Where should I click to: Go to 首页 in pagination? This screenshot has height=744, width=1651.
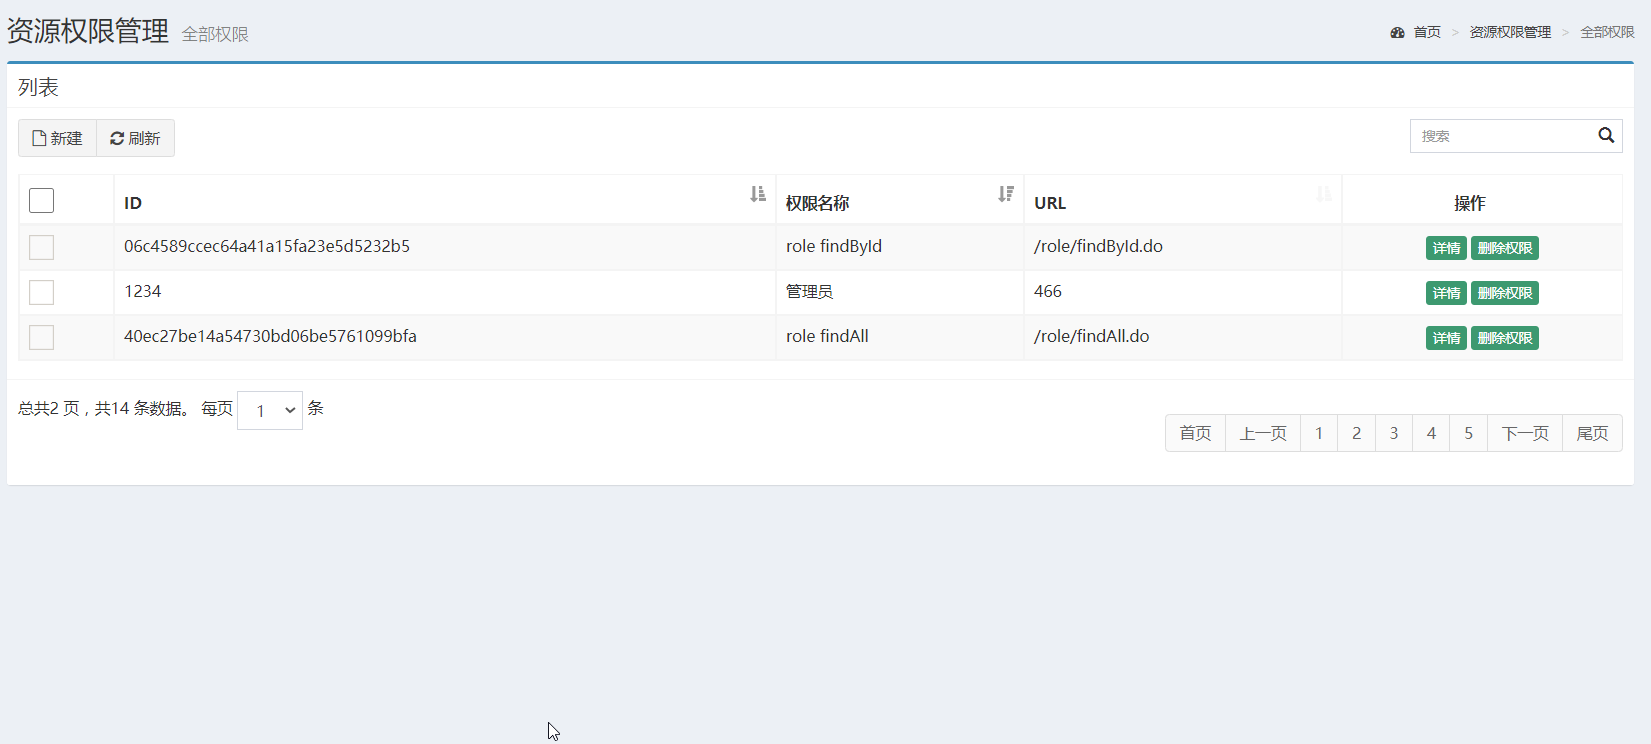click(x=1195, y=433)
